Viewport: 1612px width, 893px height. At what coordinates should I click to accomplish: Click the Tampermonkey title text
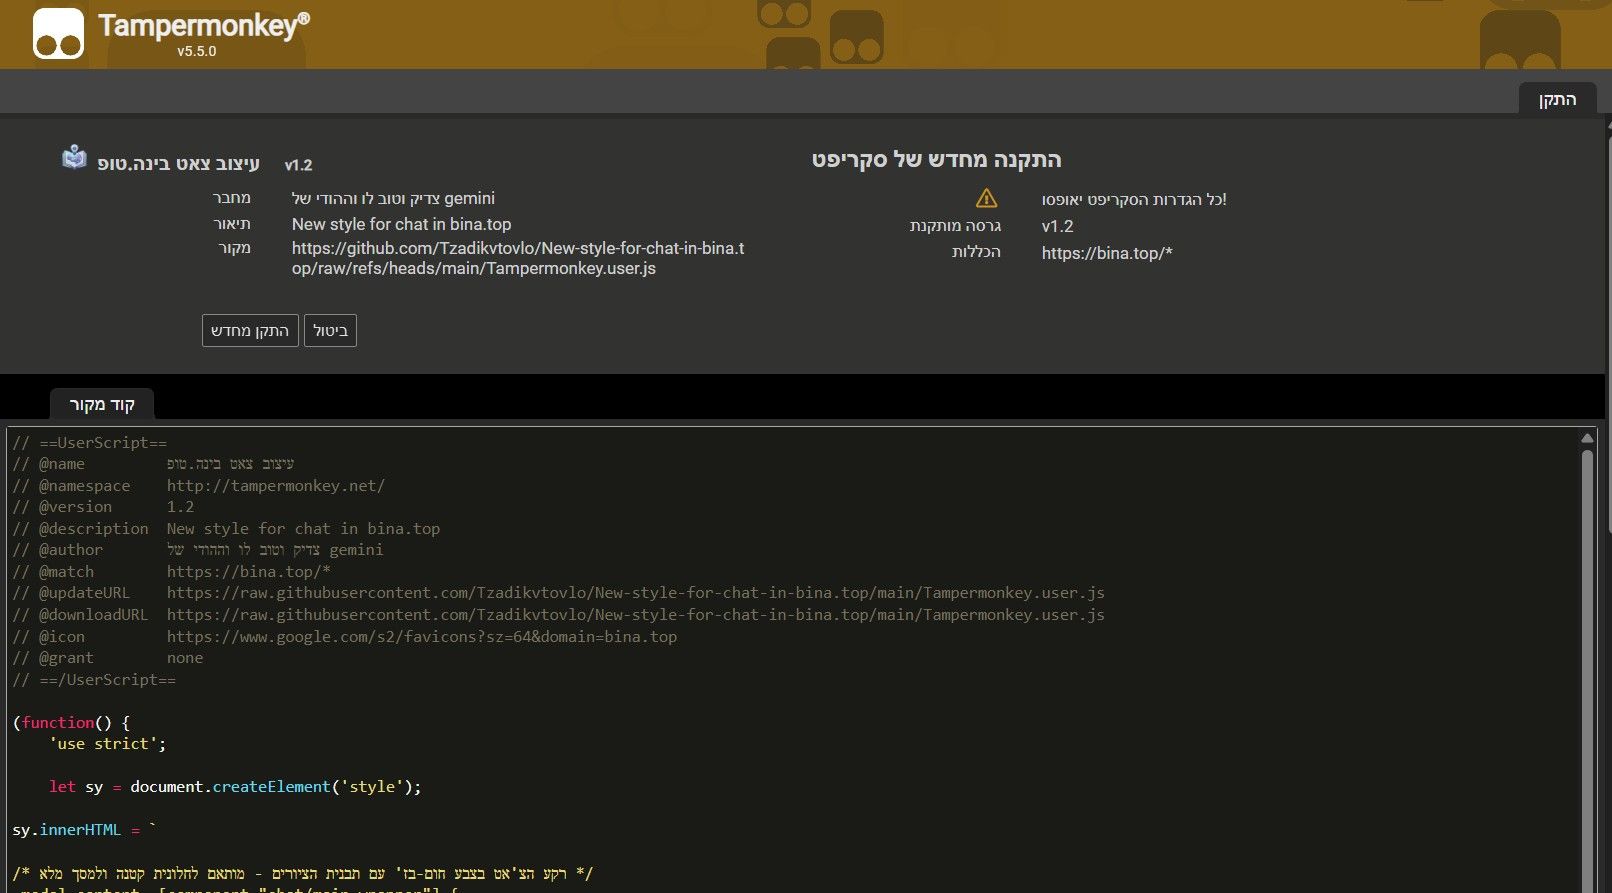point(204,25)
